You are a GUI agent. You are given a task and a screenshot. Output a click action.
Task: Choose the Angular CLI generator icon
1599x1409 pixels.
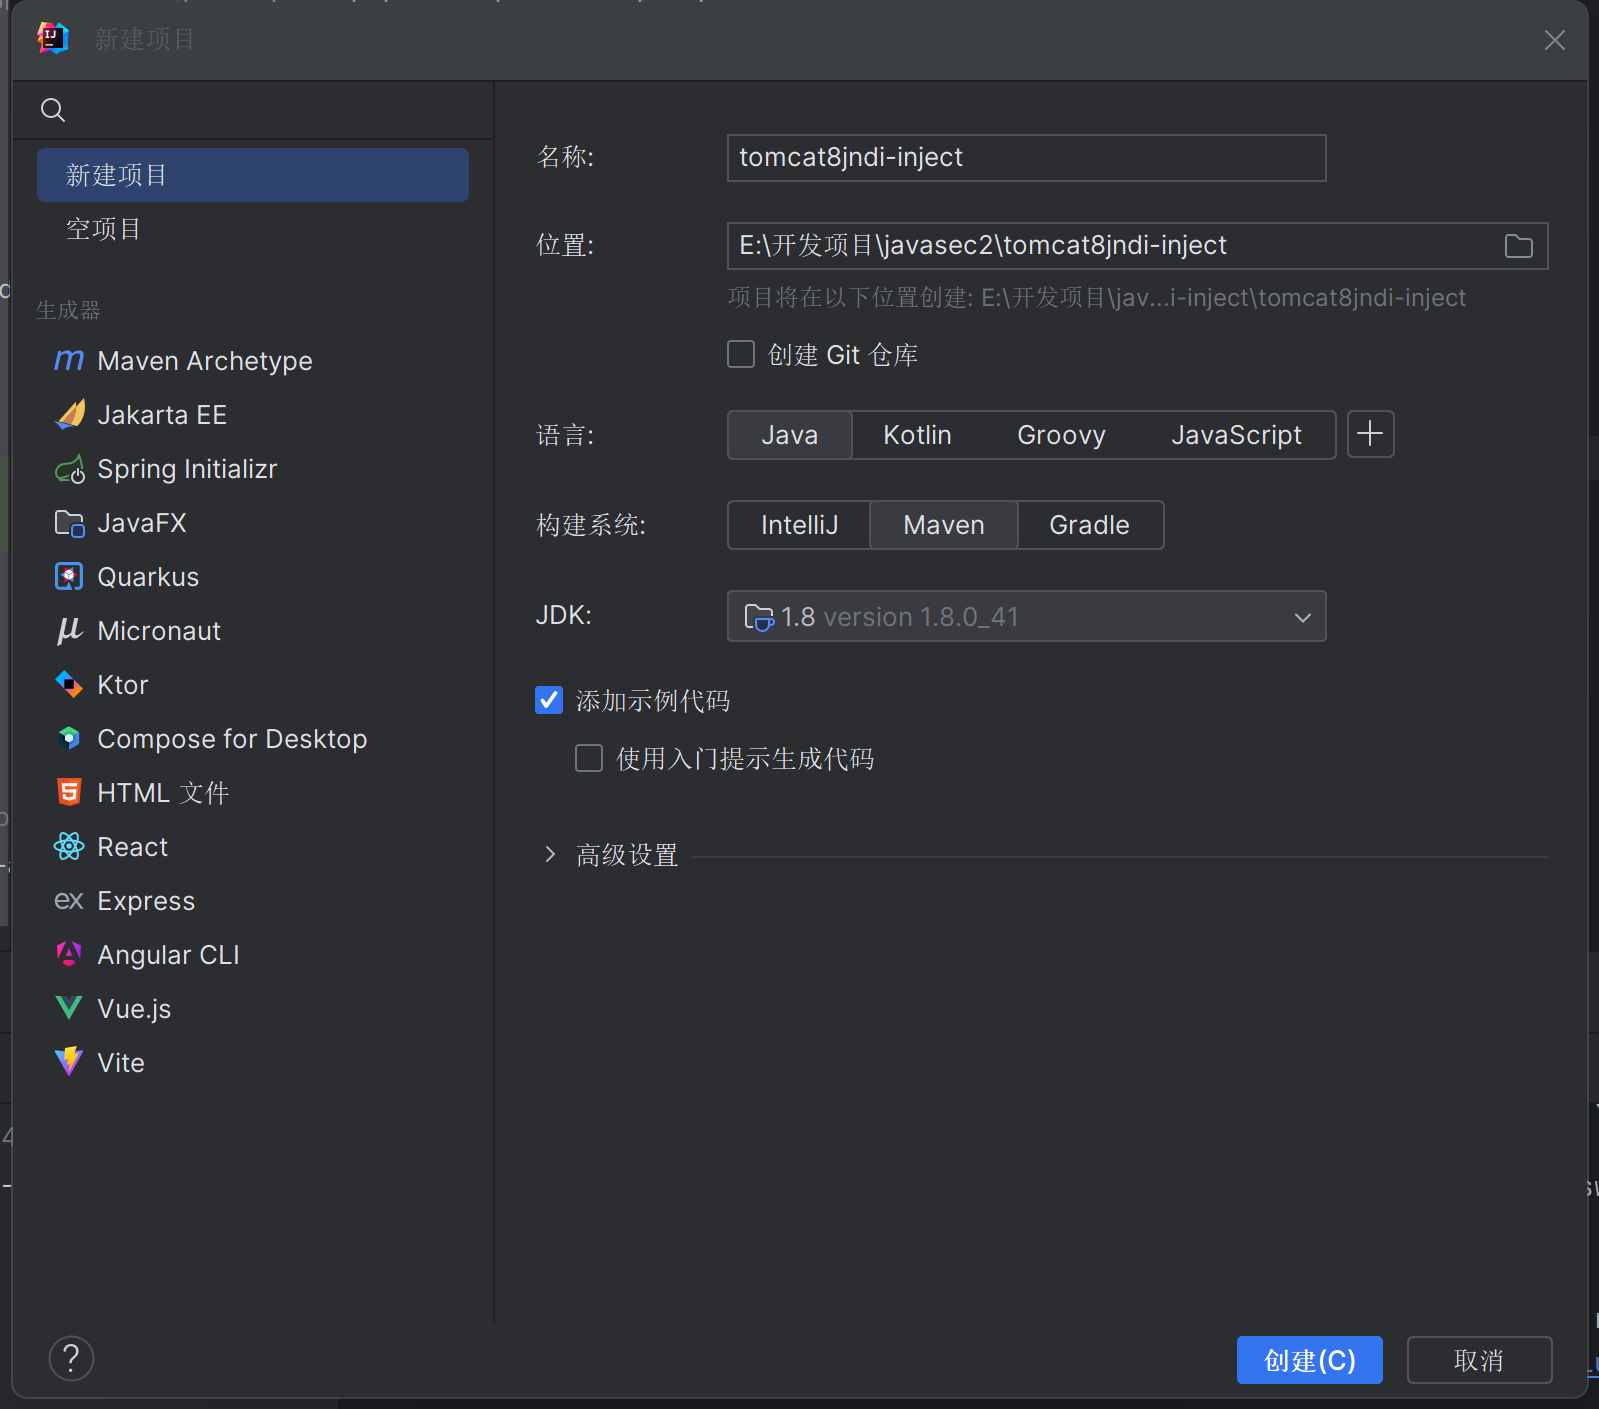click(69, 955)
